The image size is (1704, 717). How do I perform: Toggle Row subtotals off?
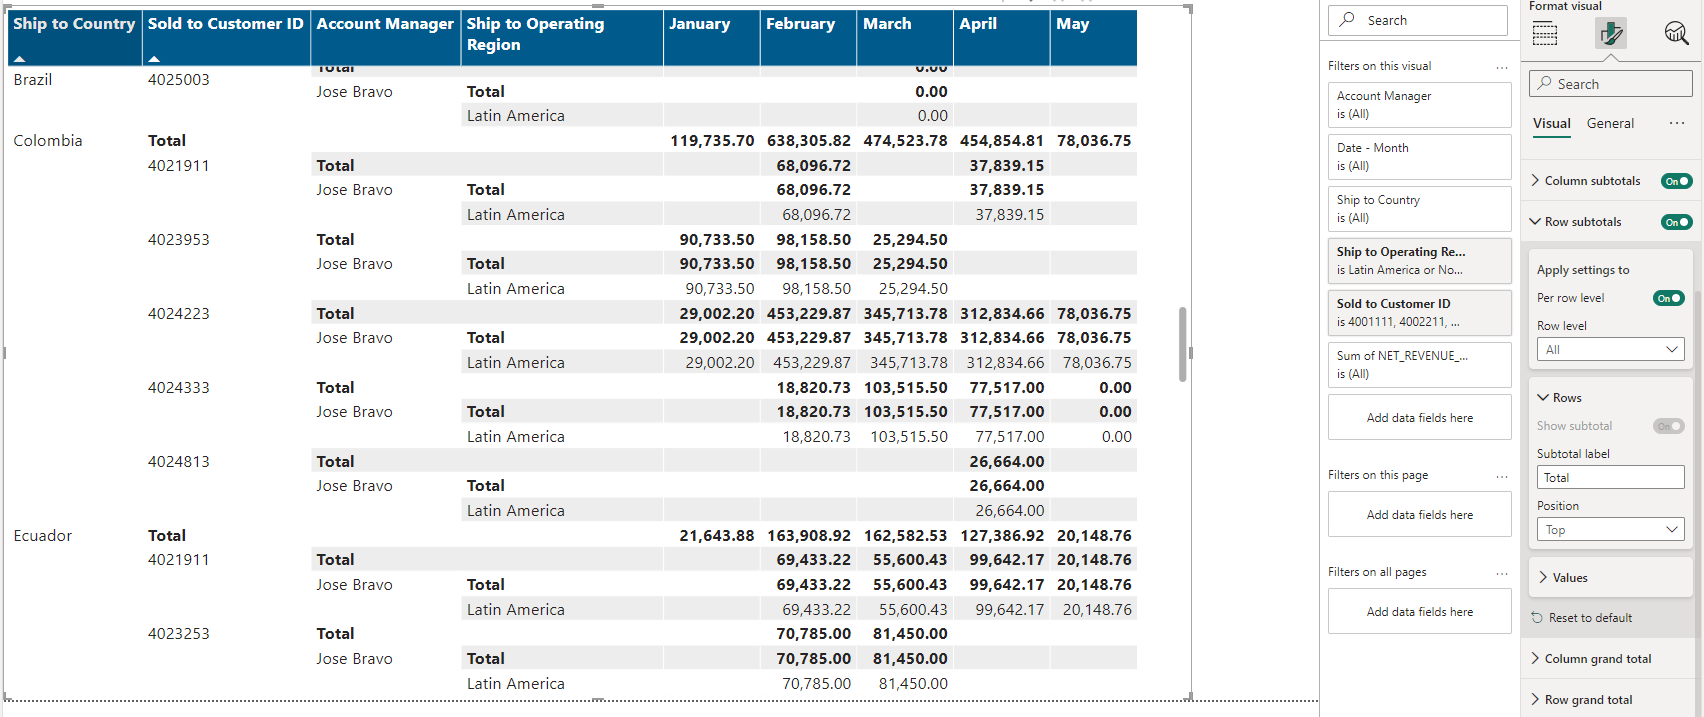[1676, 222]
